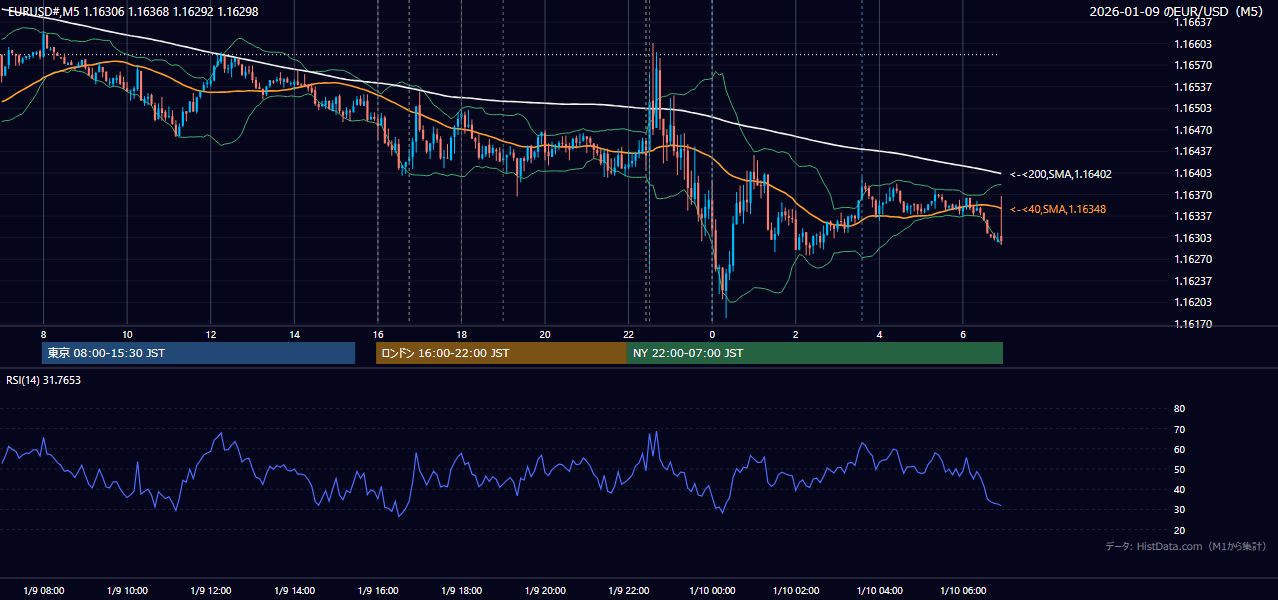
Task: Click price level 1.16503 on axis
Action: [x=1192, y=108]
